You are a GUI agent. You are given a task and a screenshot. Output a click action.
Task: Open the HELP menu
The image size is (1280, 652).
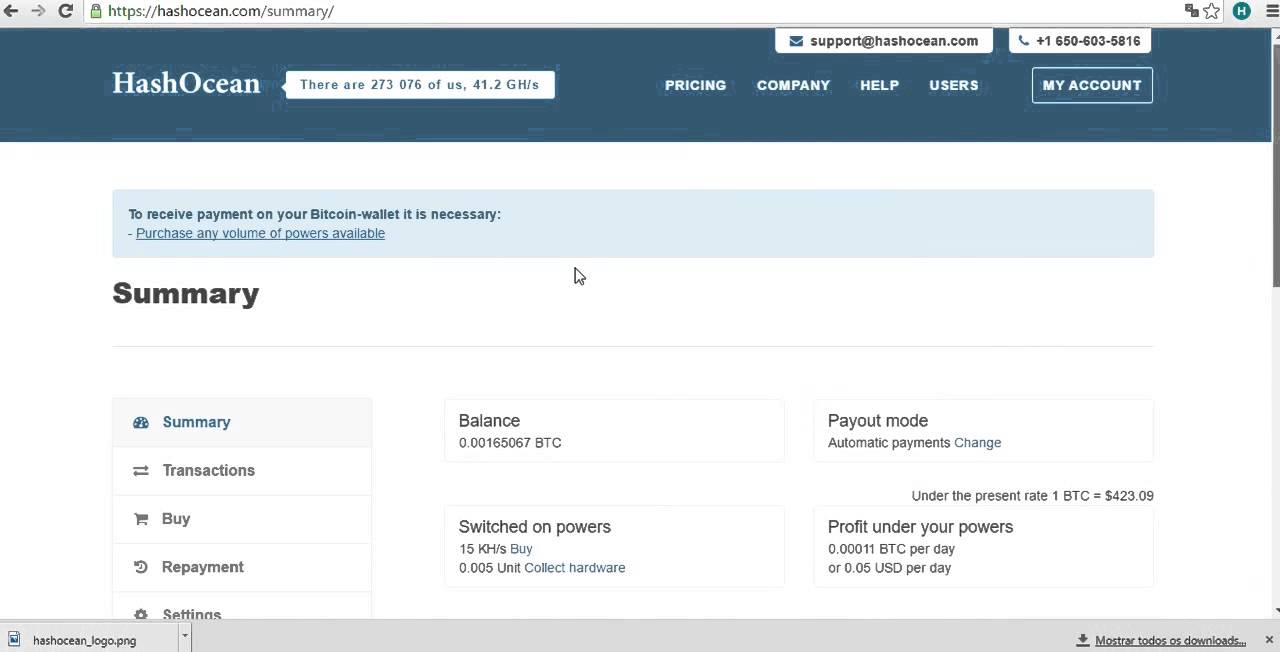pos(880,85)
